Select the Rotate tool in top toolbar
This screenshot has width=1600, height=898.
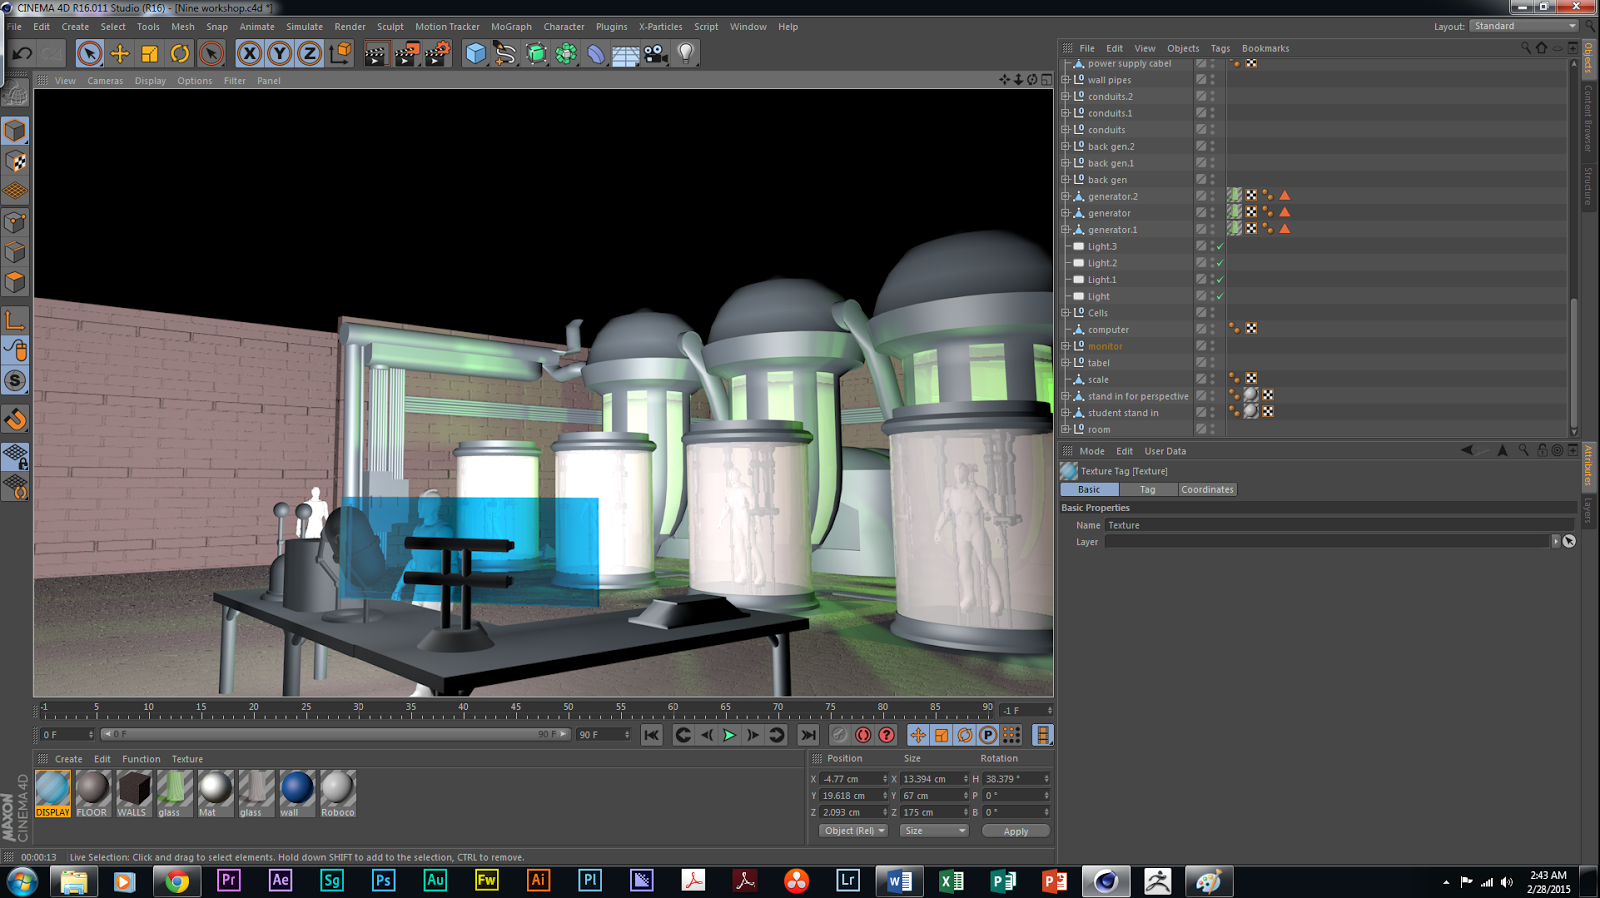(x=180, y=54)
